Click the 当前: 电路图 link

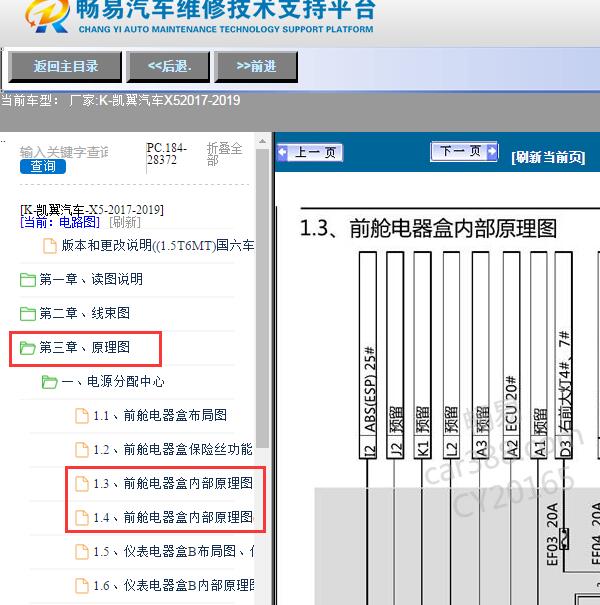click(x=60, y=222)
